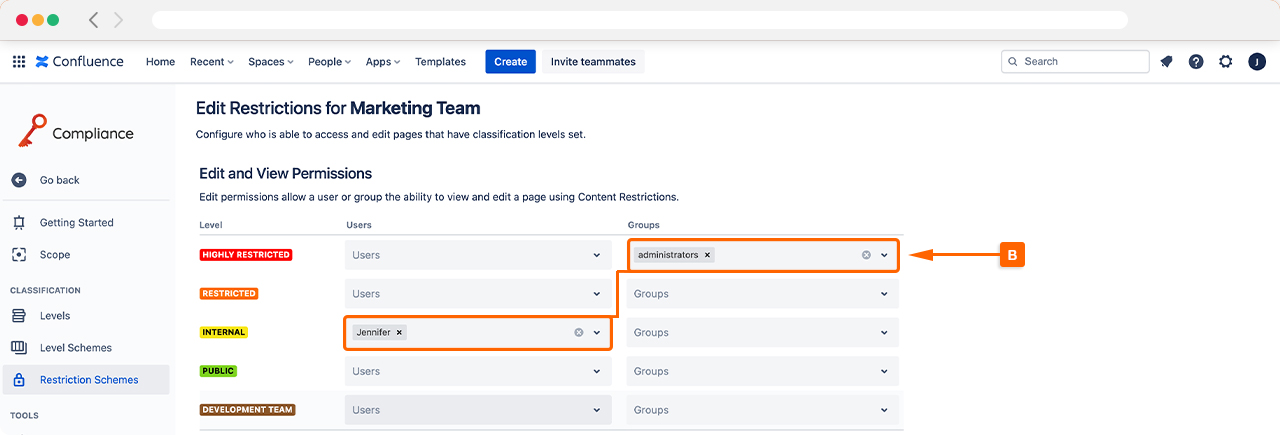
Task: Expand Groups dropdown for Restricted level
Action: [x=884, y=294]
